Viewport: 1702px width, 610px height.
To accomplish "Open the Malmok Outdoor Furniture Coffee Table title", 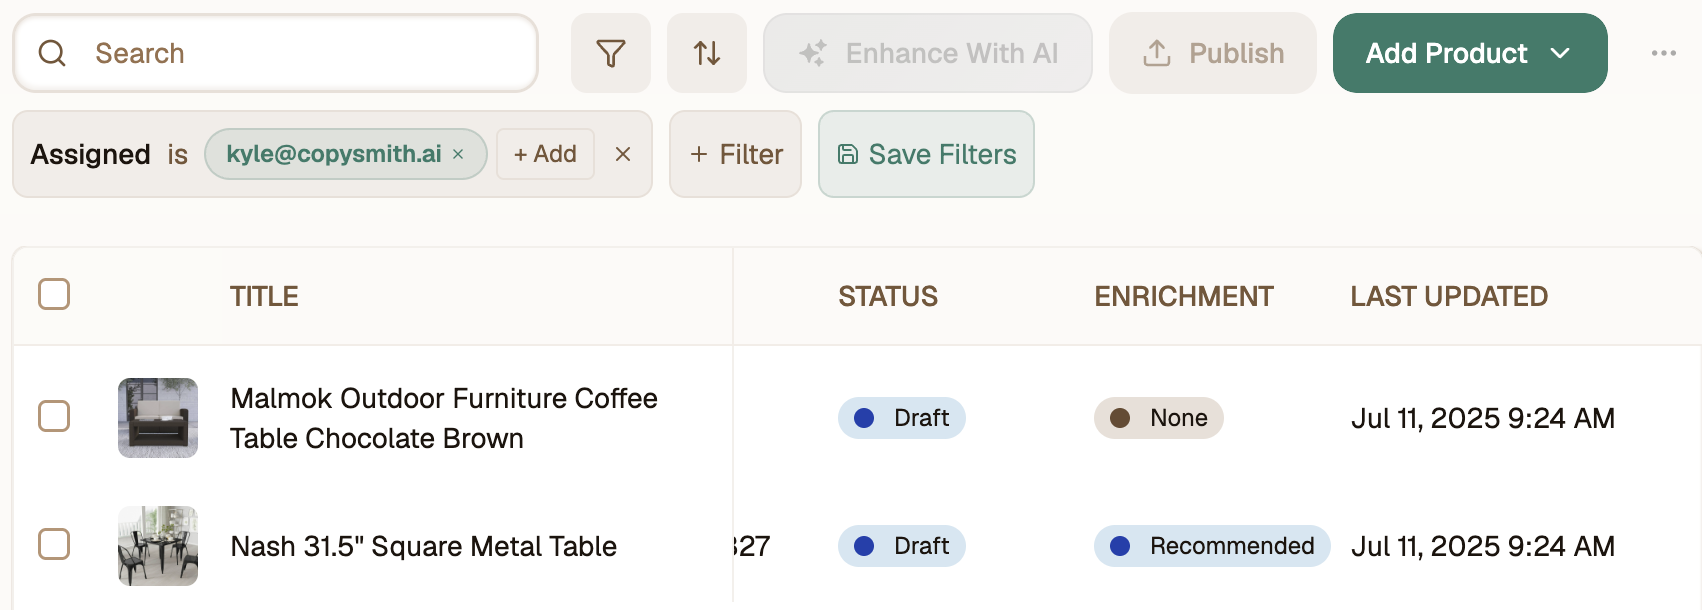I will (x=444, y=418).
